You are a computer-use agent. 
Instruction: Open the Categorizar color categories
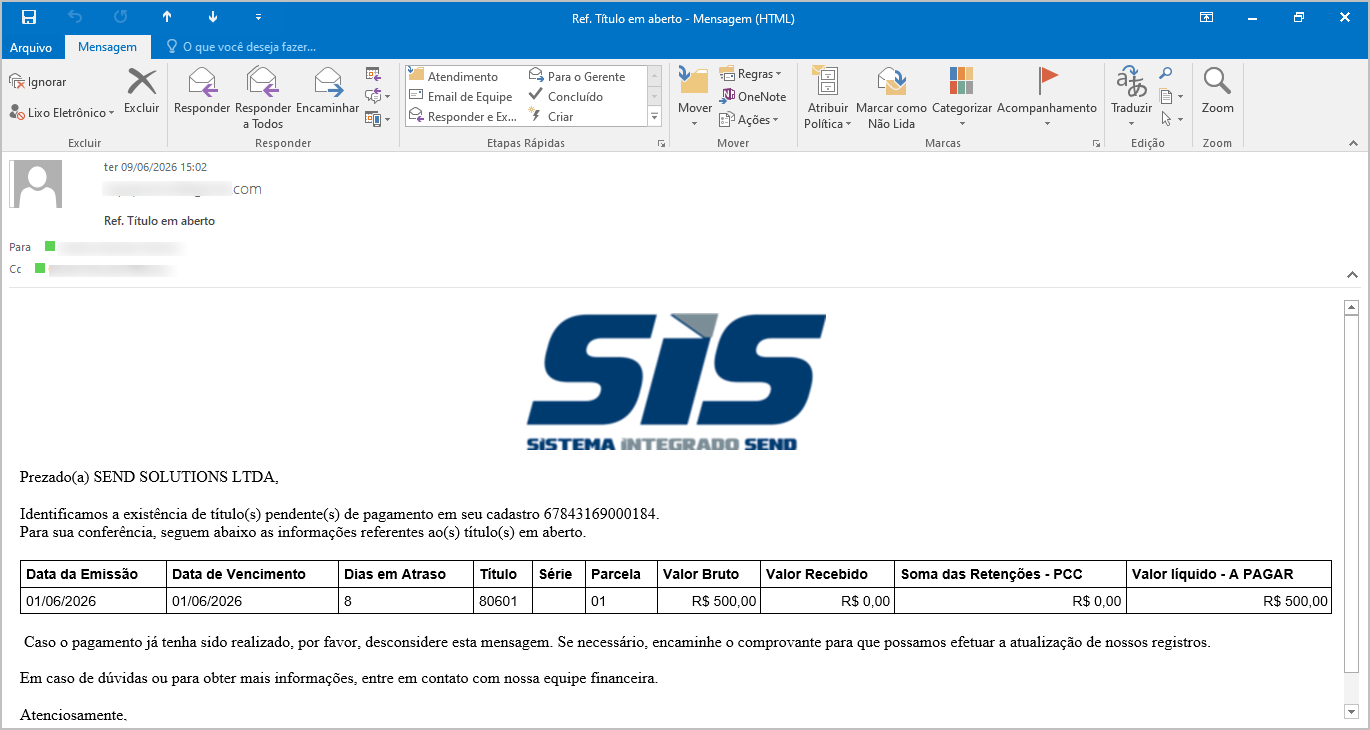[961, 97]
